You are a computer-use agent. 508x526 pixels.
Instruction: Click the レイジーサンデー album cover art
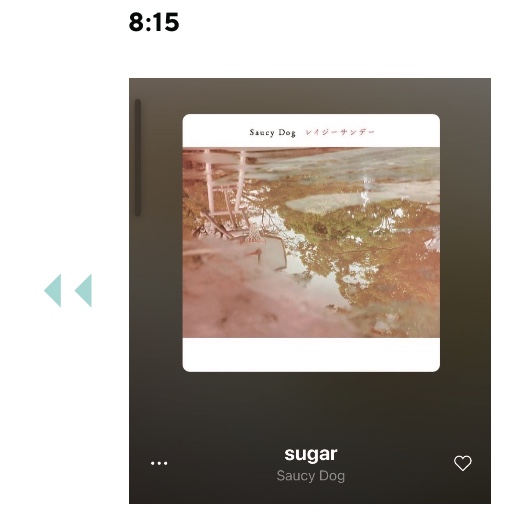click(311, 243)
